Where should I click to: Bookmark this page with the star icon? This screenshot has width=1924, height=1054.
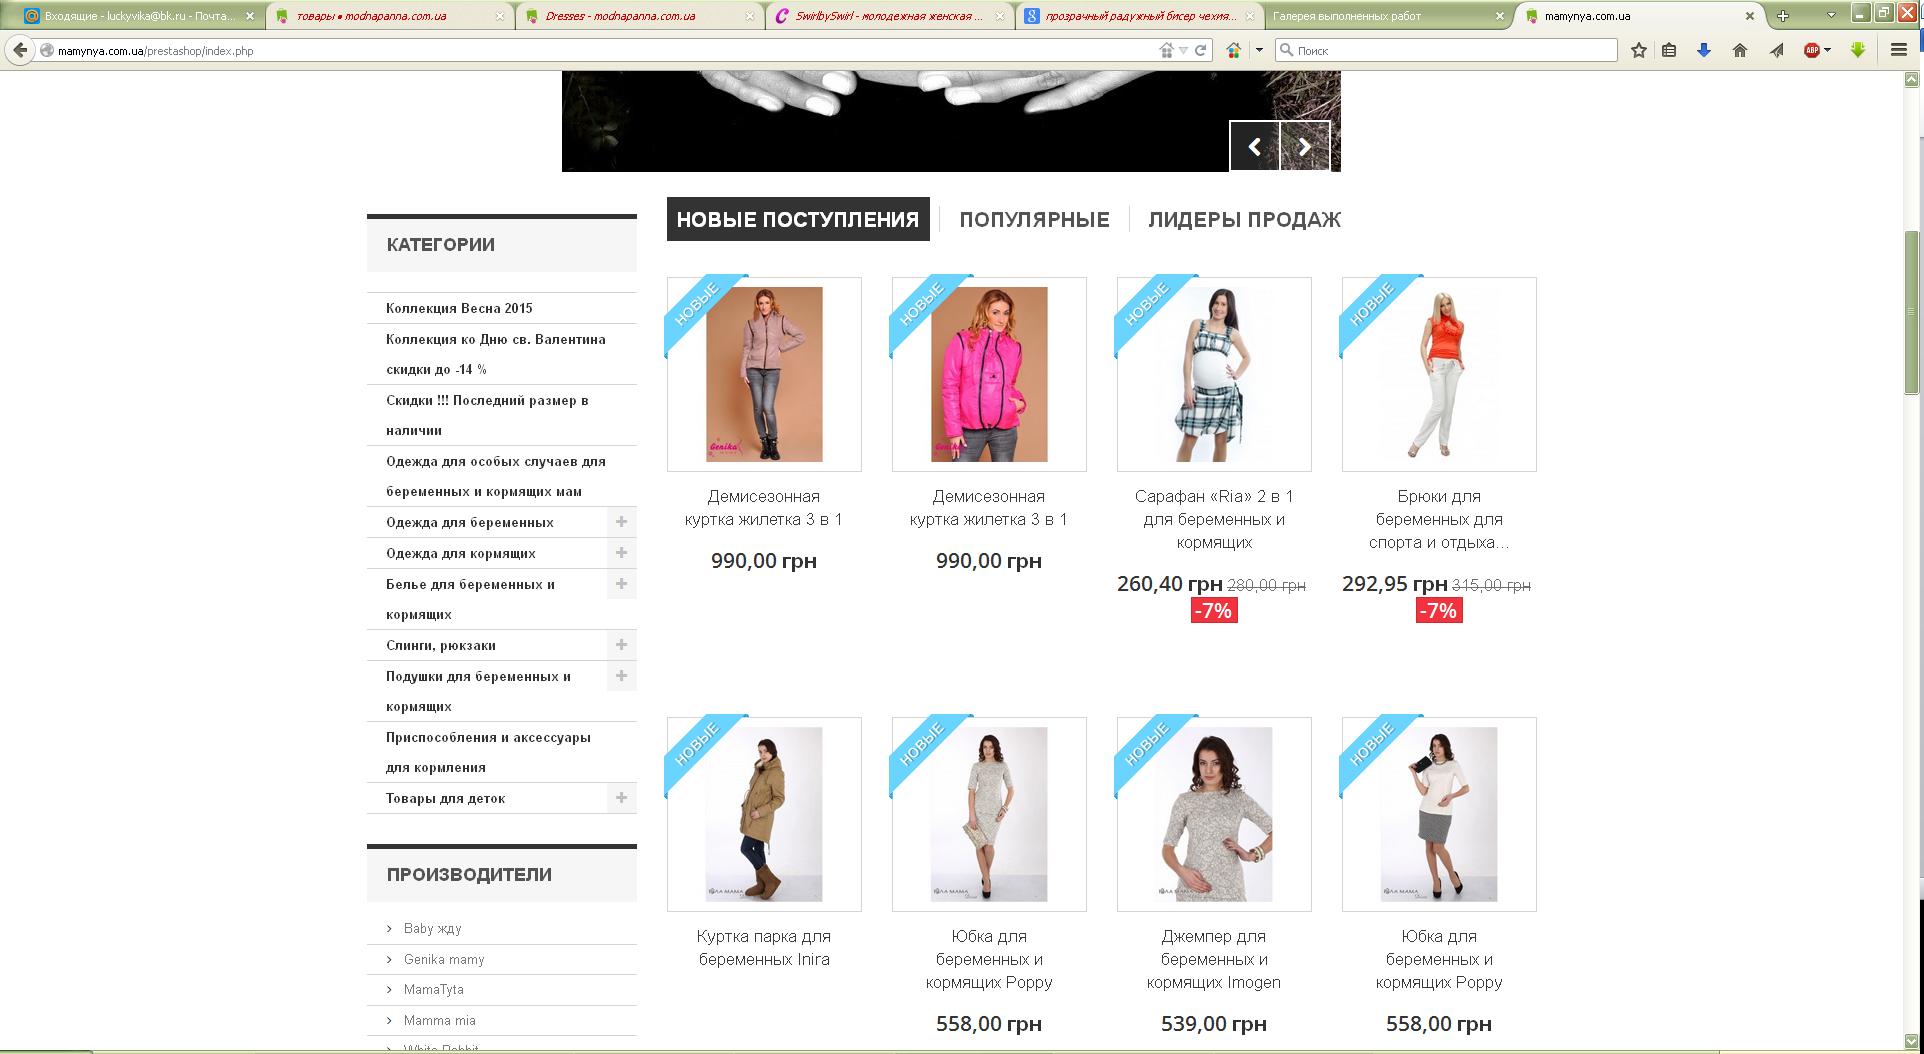click(1639, 50)
